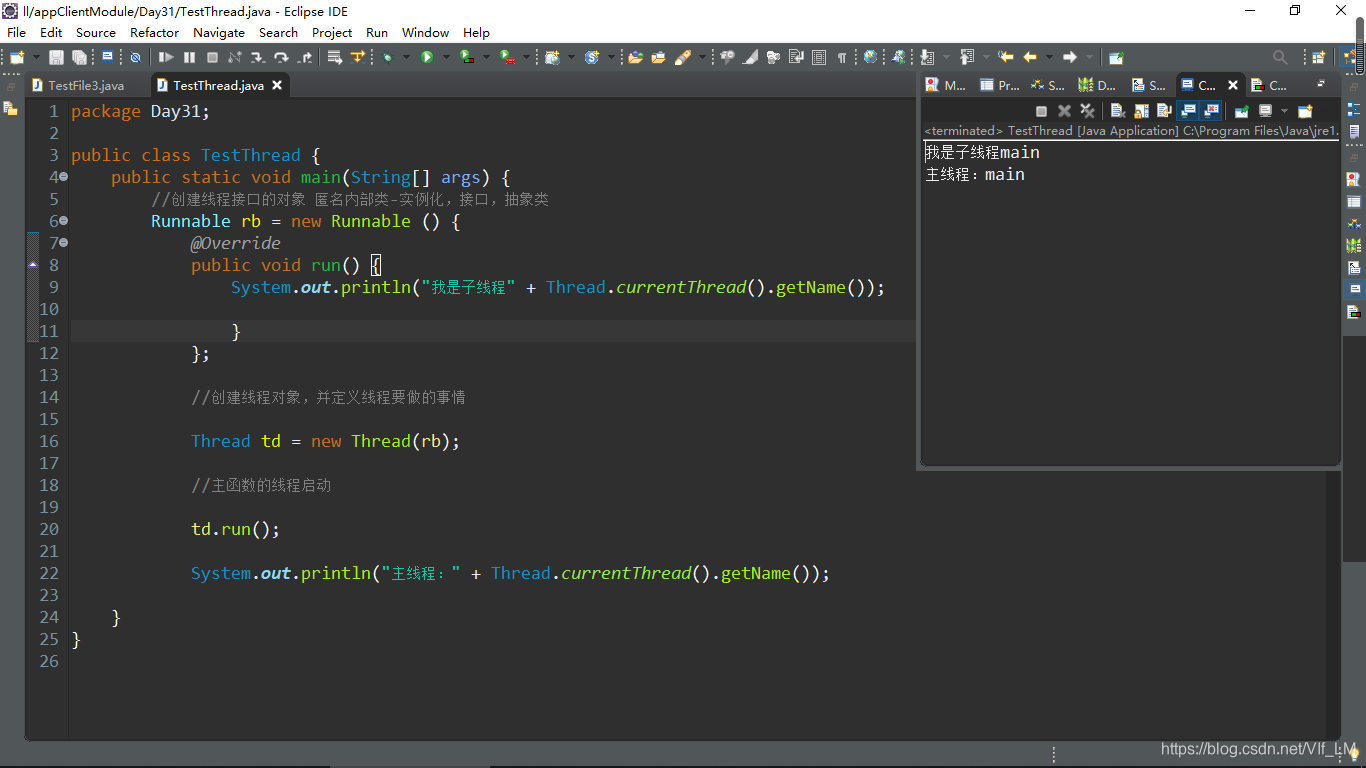Viewport: 1366px width, 768px height.
Task: Click line number 22 in gutter
Action: pyautogui.click(x=49, y=573)
